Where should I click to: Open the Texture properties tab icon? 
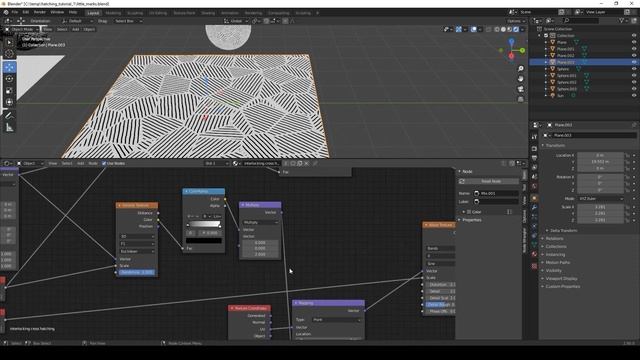[534, 266]
